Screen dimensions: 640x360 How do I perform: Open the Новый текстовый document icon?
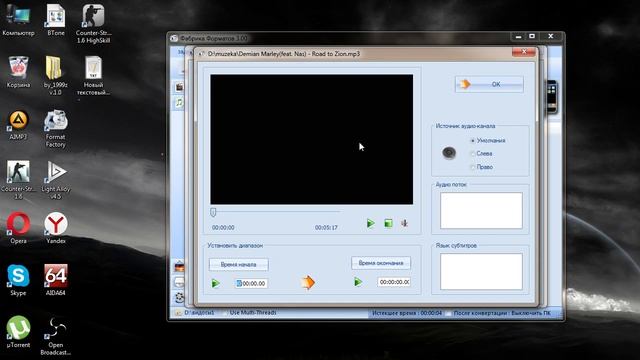pyautogui.click(x=93, y=76)
